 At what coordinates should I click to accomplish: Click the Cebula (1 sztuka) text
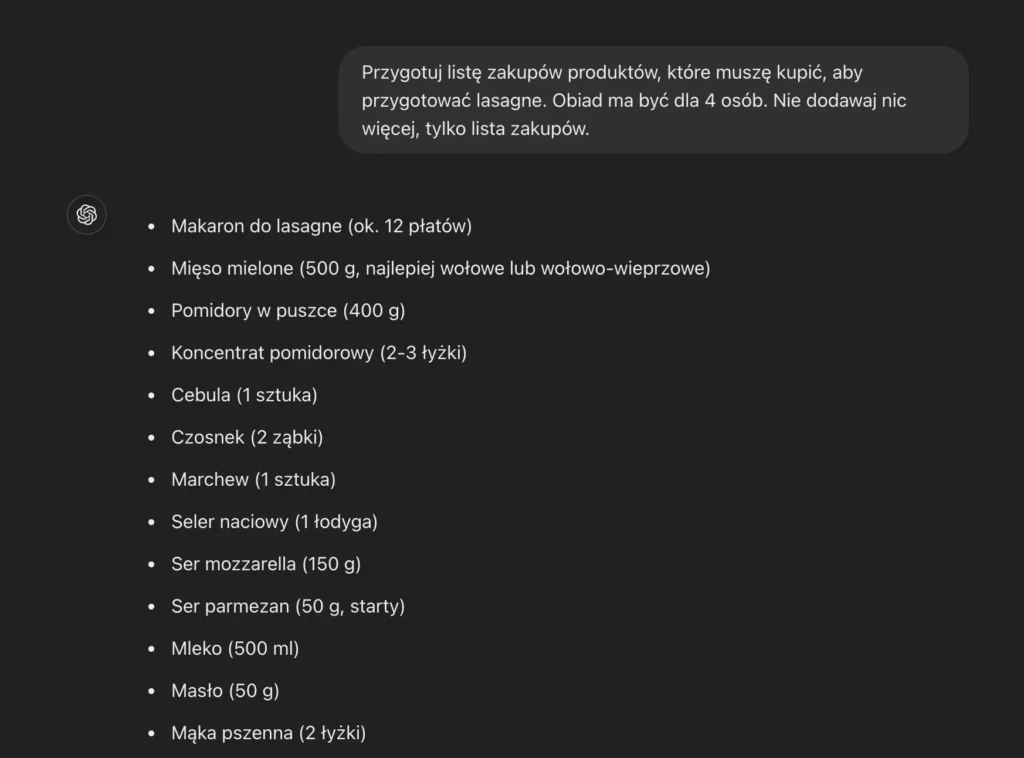244,395
